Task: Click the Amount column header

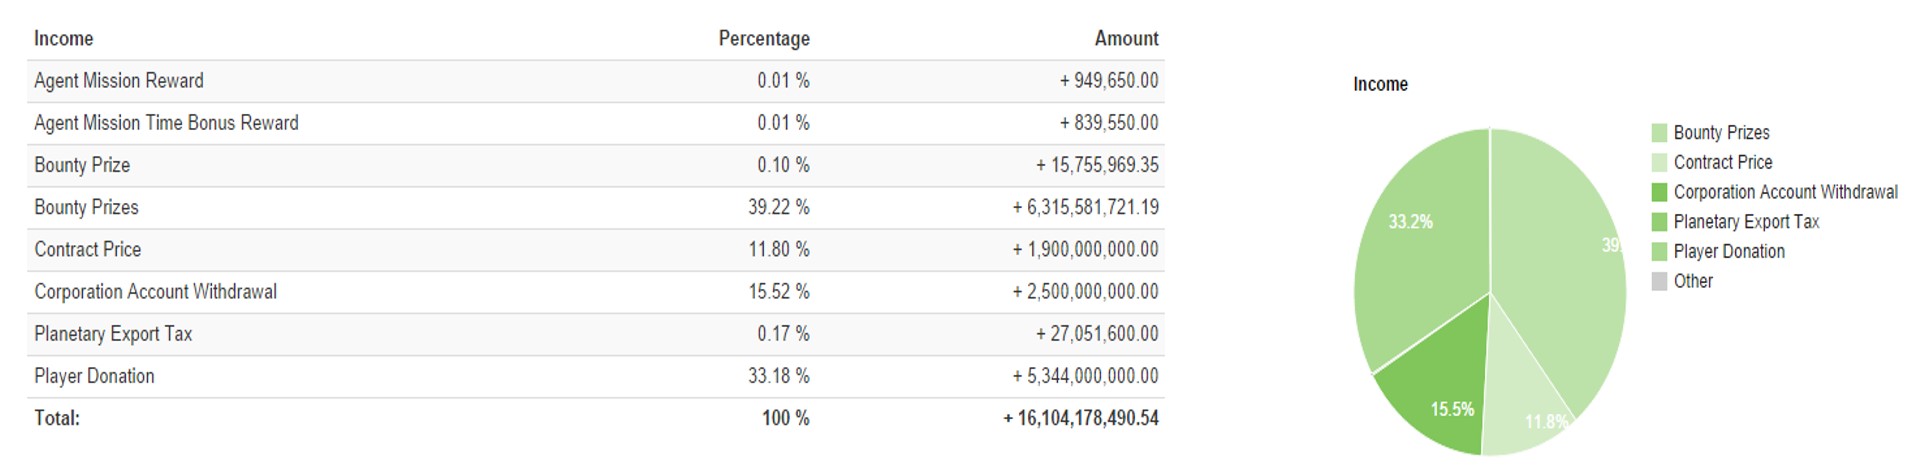Action: click(x=1126, y=39)
